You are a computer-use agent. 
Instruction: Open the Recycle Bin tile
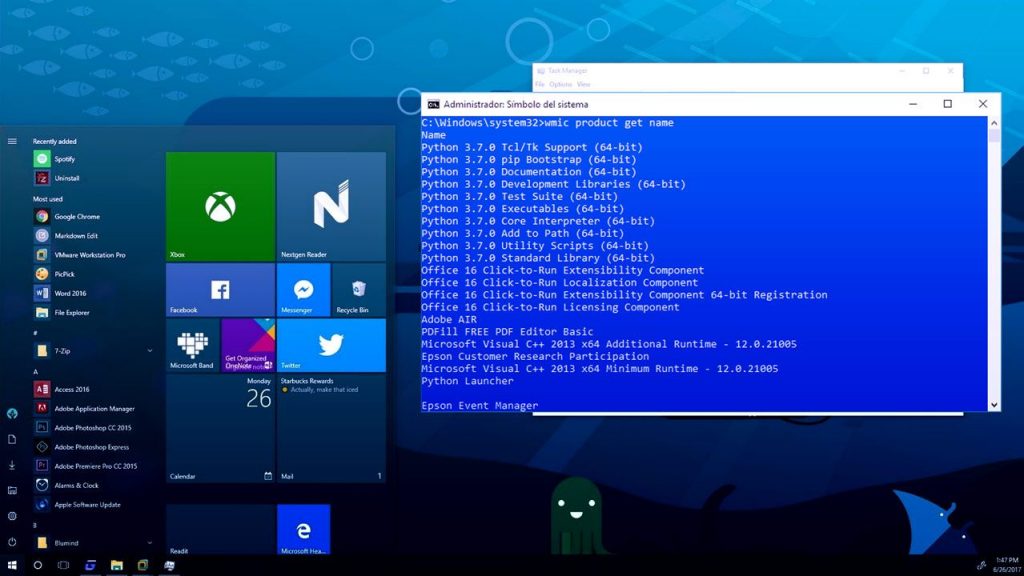[359, 290]
